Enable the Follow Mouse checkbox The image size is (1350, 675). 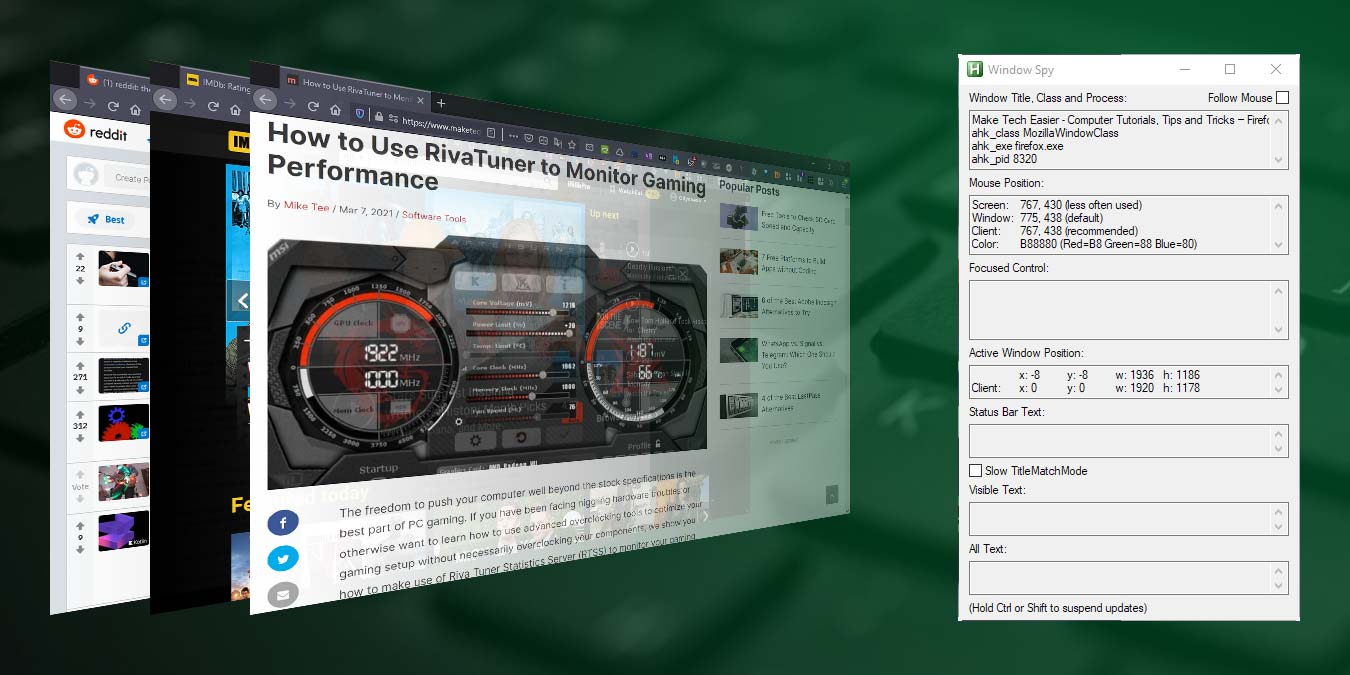[x=1283, y=97]
